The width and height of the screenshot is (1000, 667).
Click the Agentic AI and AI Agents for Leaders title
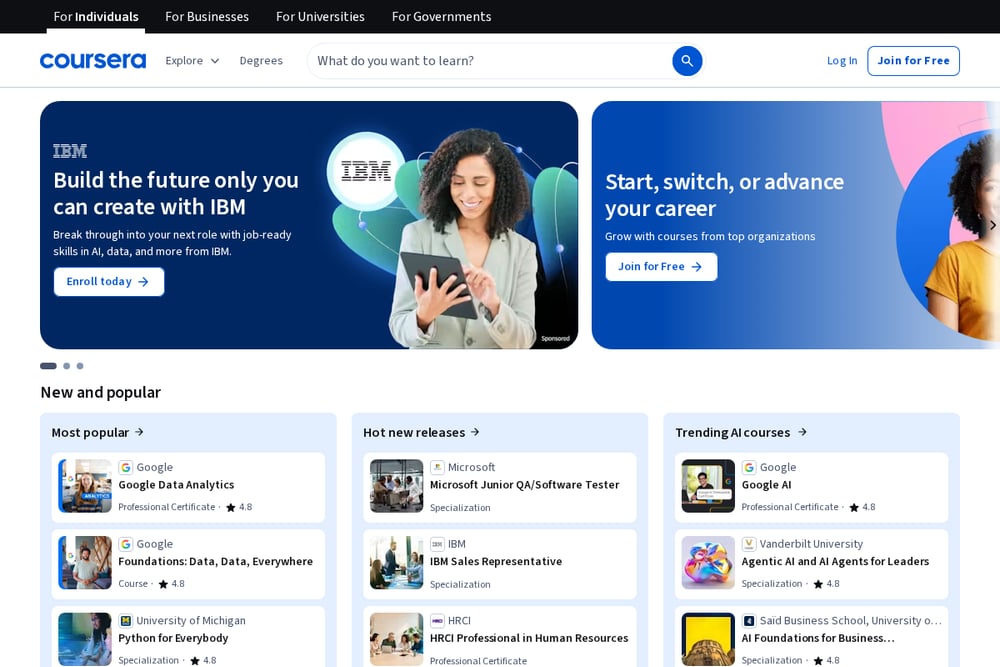tap(835, 561)
